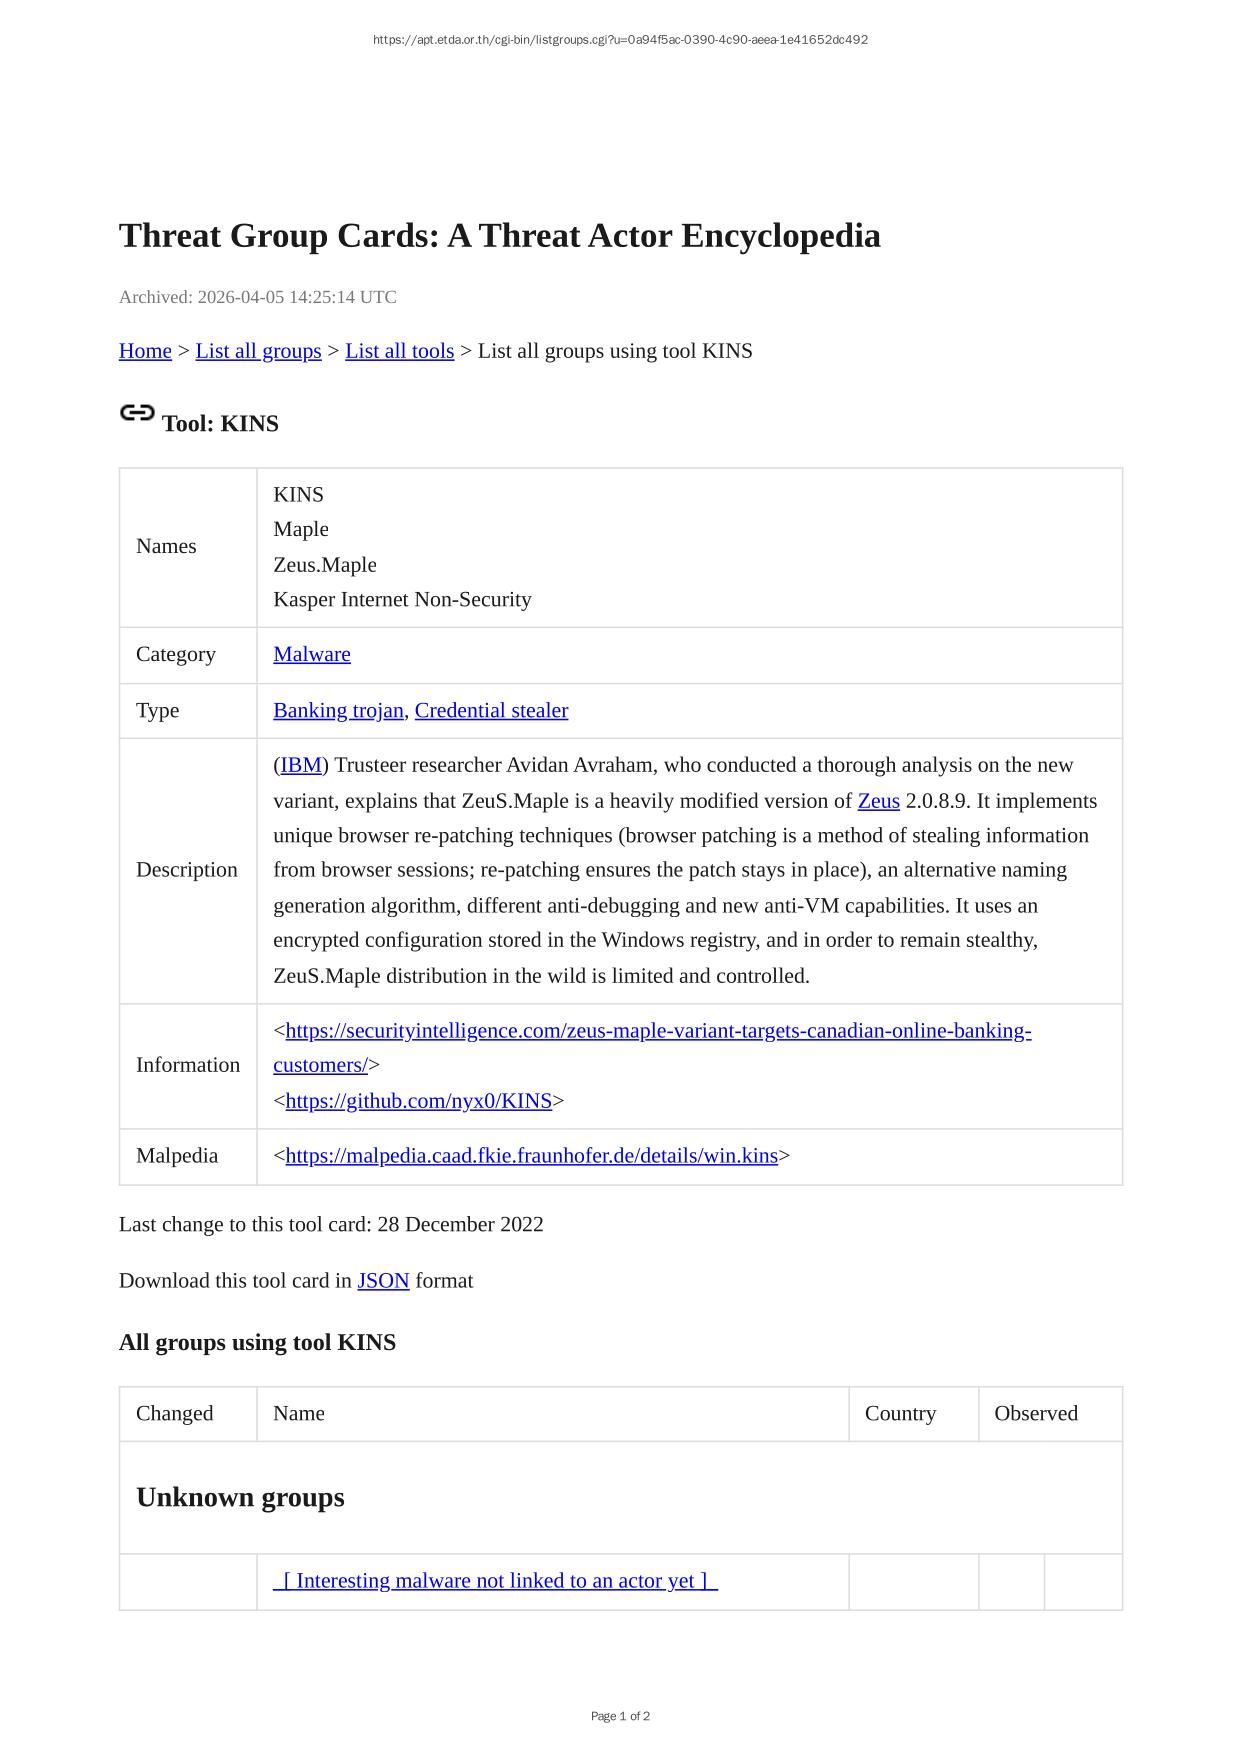Viewport: 1242px width, 1756px height.
Task: Follow the IBM link in Description
Action: point(301,765)
